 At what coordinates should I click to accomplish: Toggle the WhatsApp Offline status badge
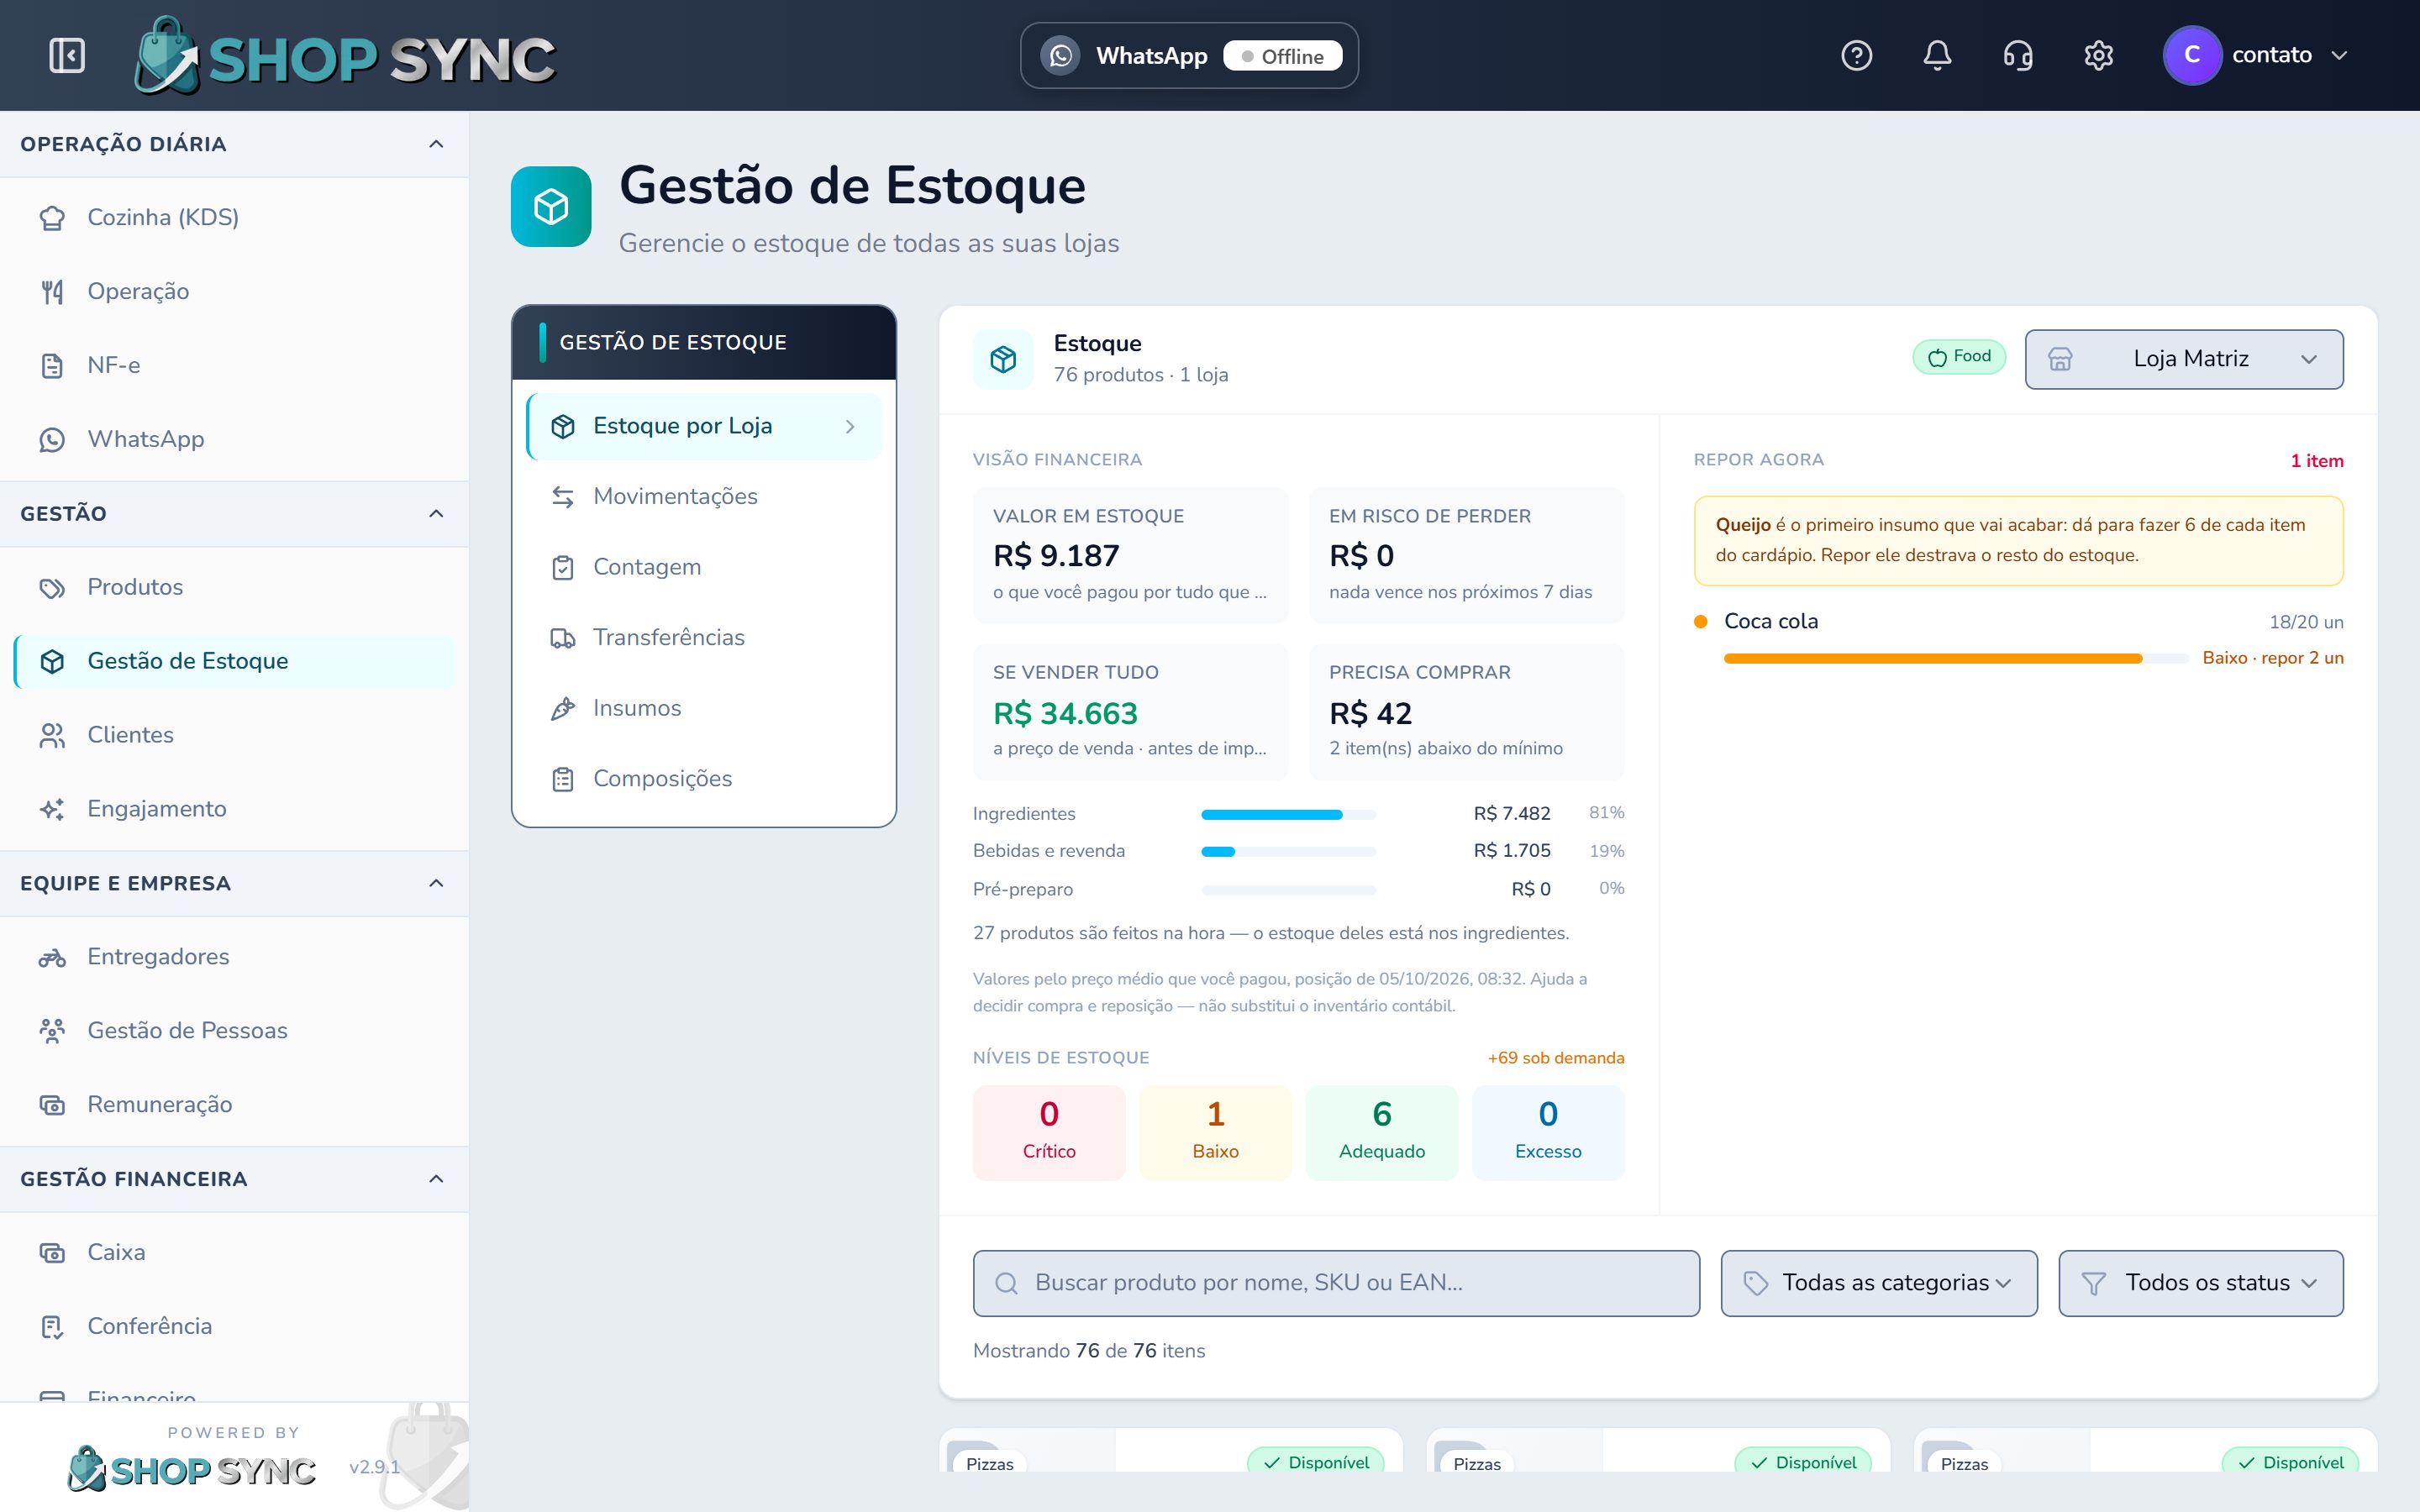[x=1282, y=56]
